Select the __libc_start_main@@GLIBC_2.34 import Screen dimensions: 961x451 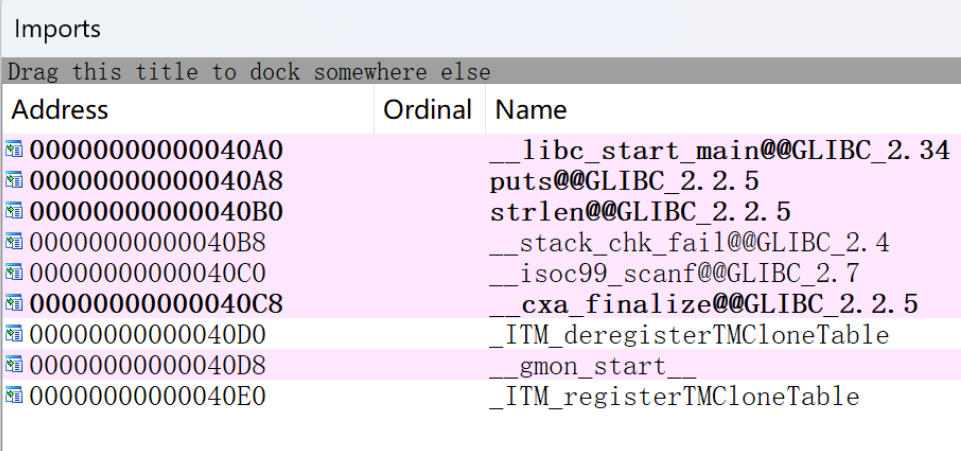pyautogui.click(x=720, y=150)
